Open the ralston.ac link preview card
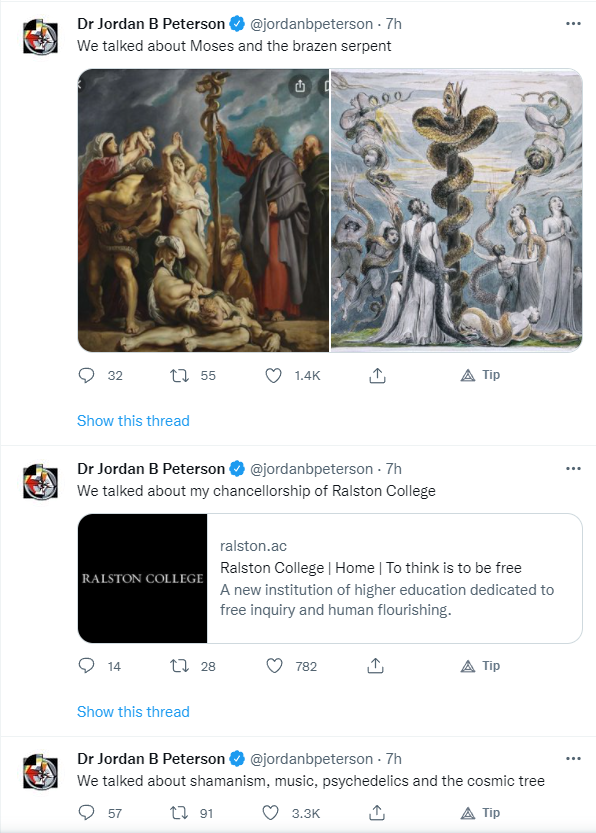The height and width of the screenshot is (833, 596). tap(330, 579)
